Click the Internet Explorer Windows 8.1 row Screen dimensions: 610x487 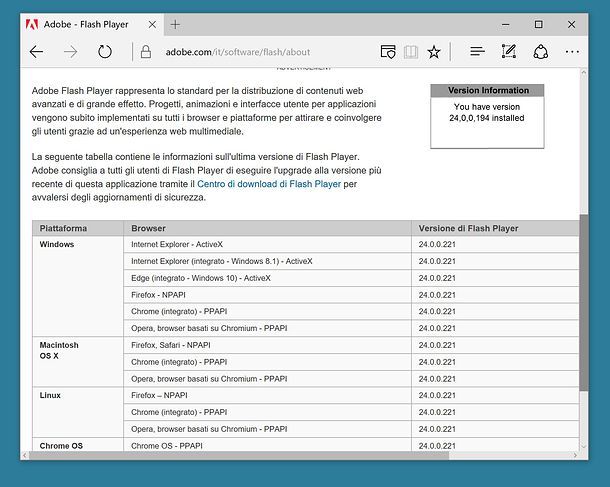(x=267, y=261)
